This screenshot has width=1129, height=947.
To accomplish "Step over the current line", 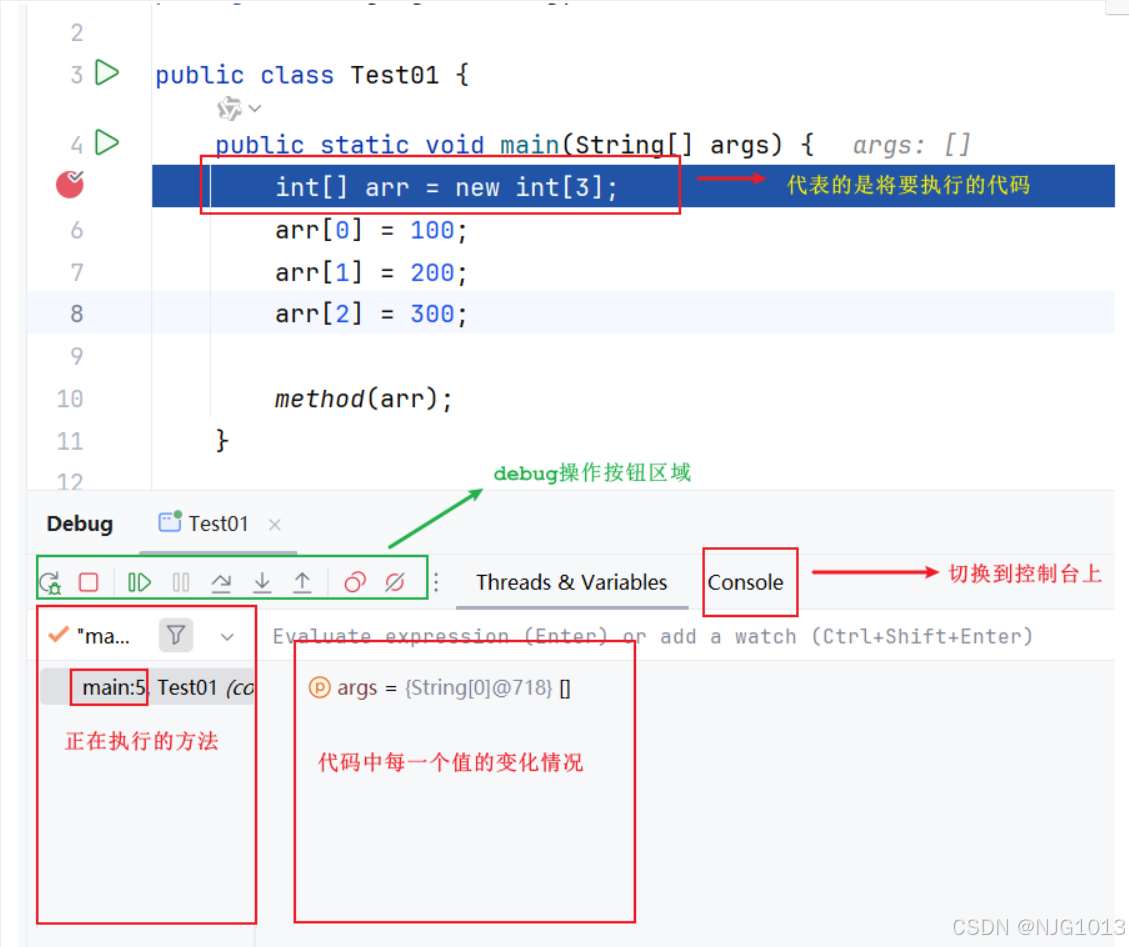I will (221, 582).
